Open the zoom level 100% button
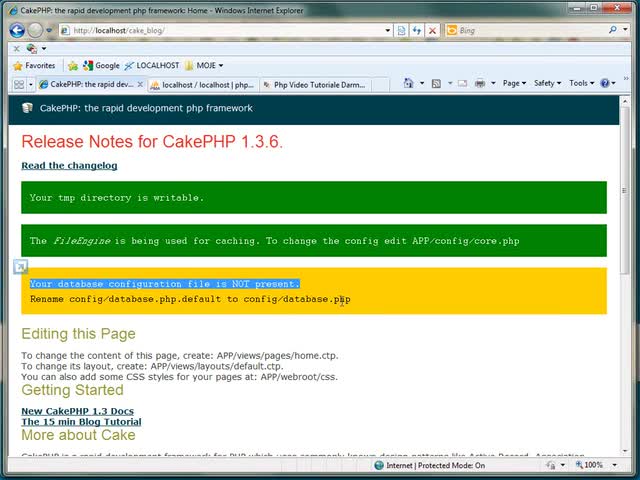 (x=589, y=465)
